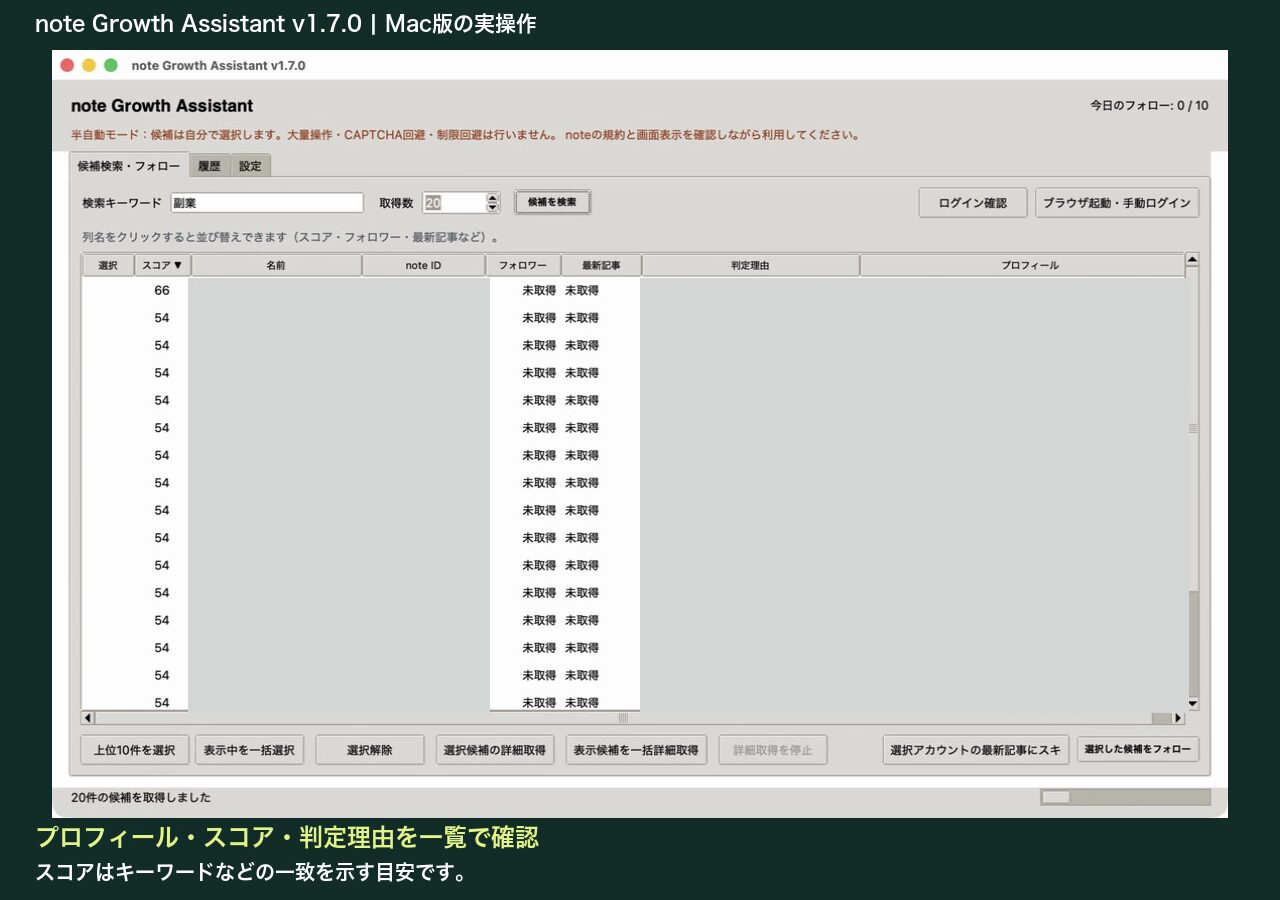Sort by the フォロワー column header
The width and height of the screenshot is (1280, 900).
[x=523, y=265]
